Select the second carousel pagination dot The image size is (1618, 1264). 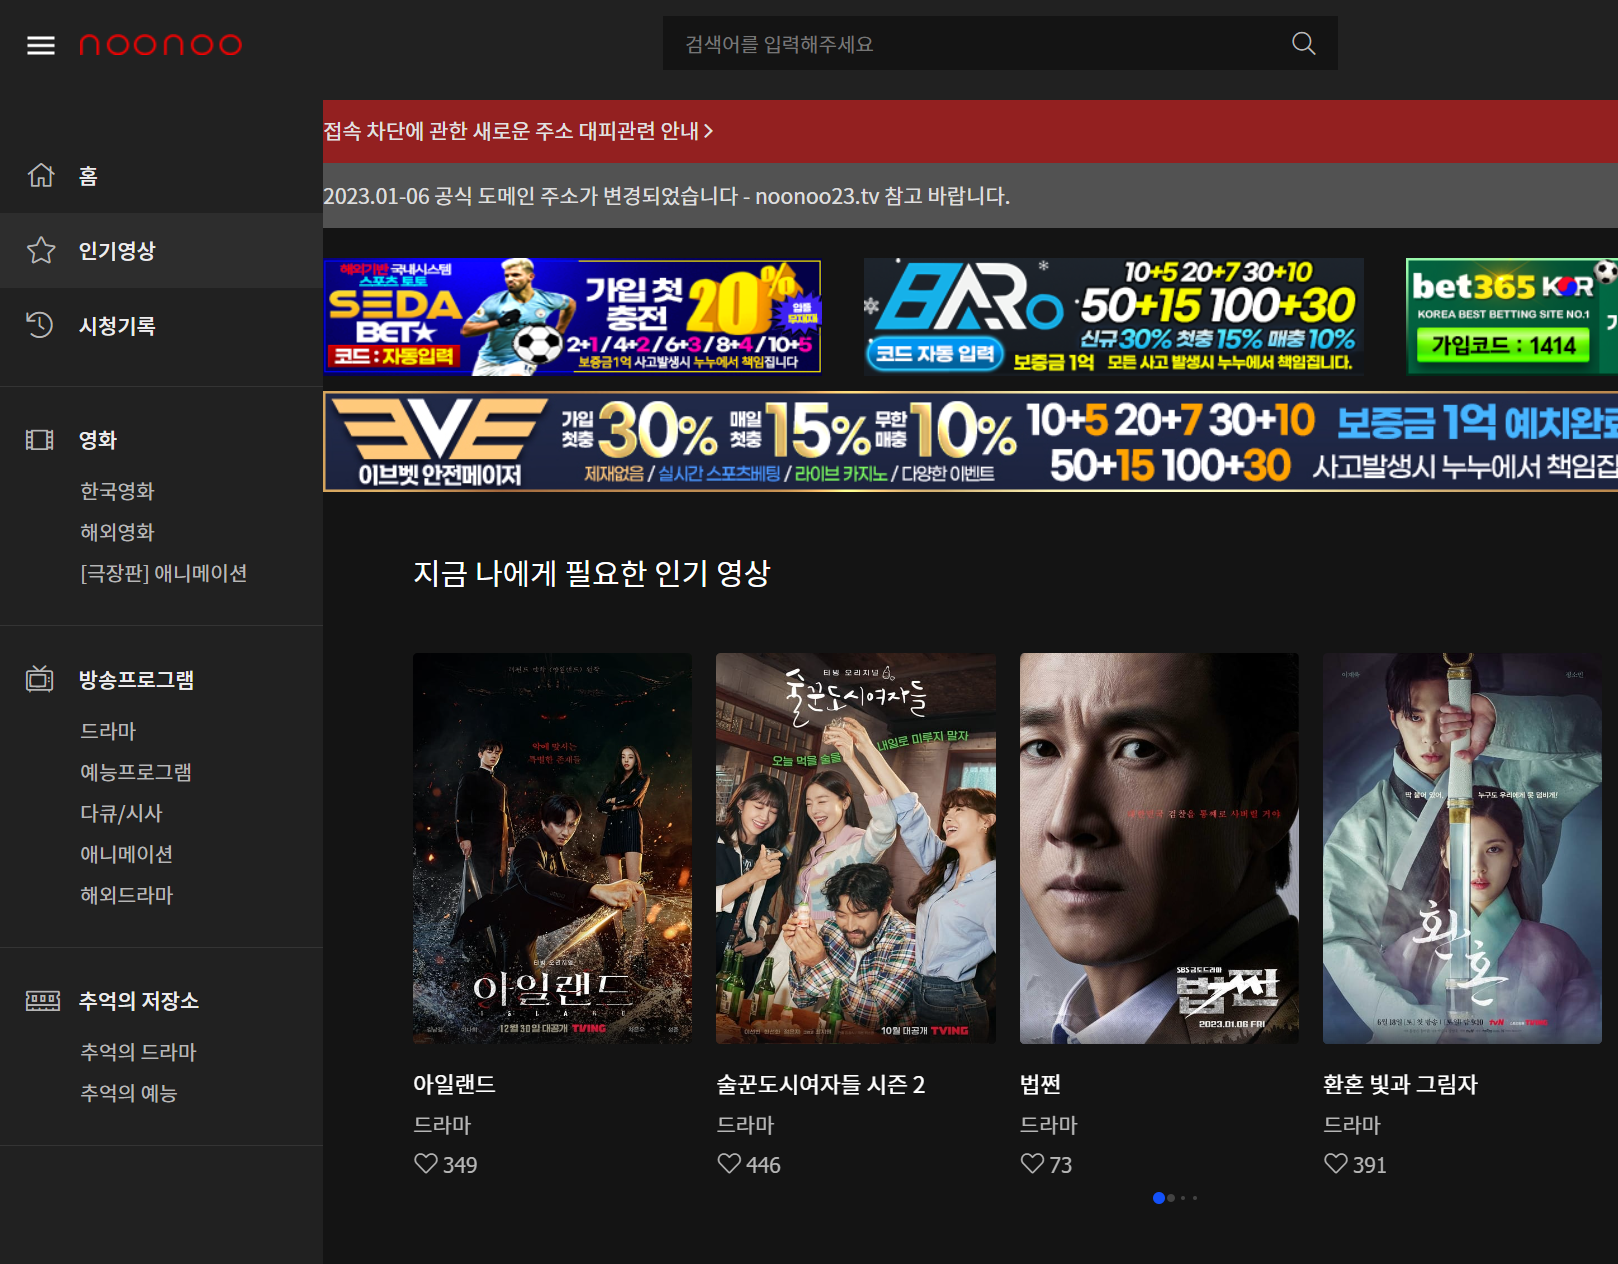(x=1171, y=1198)
